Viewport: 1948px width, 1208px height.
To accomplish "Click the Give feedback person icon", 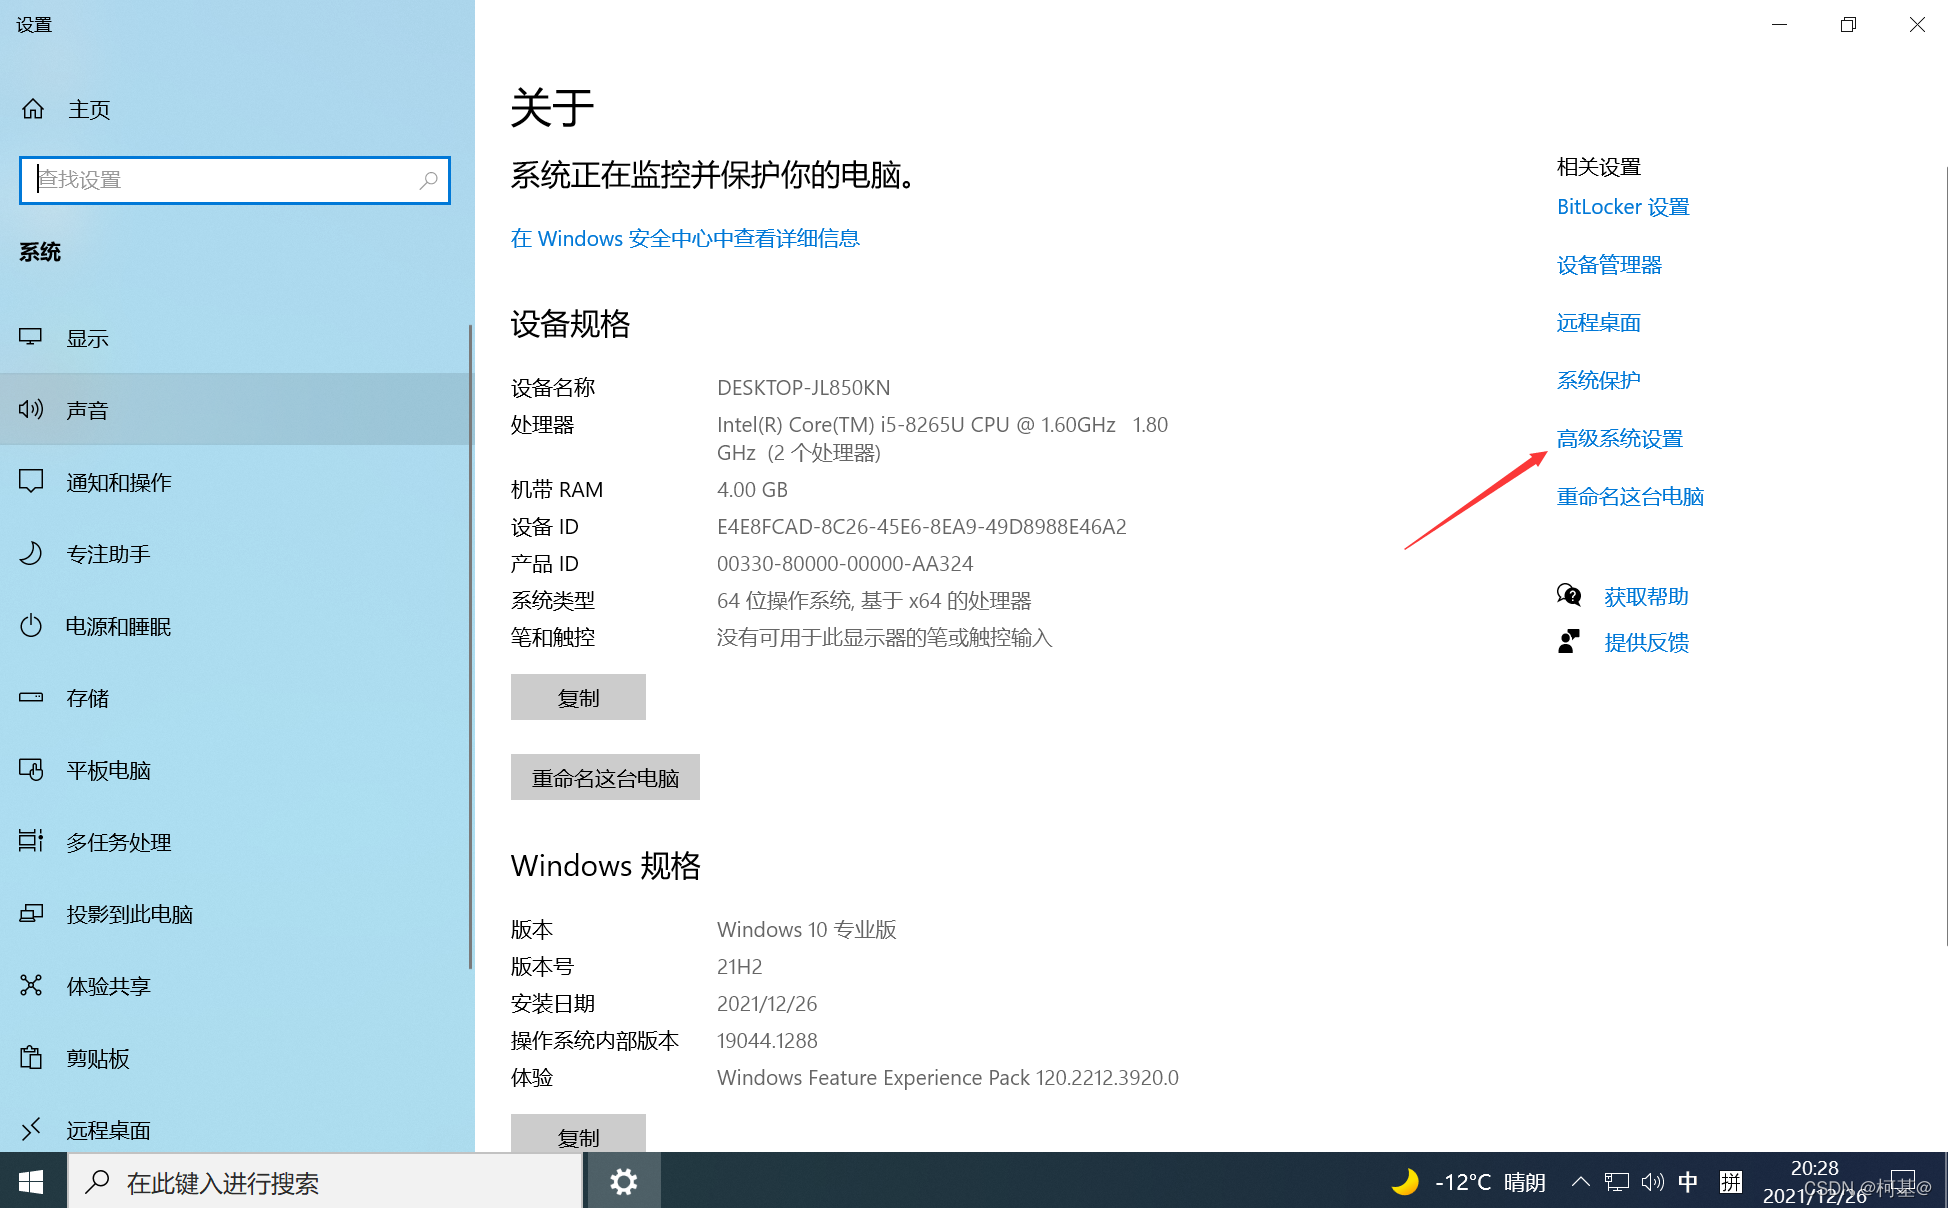I will pyautogui.click(x=1569, y=641).
